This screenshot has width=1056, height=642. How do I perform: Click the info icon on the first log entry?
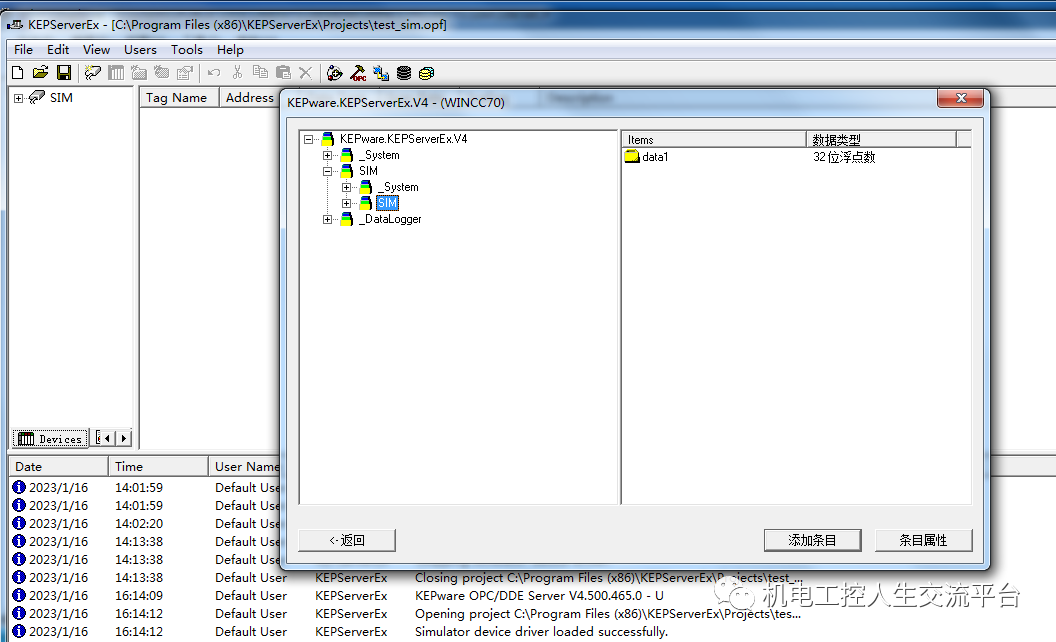tap(18, 487)
